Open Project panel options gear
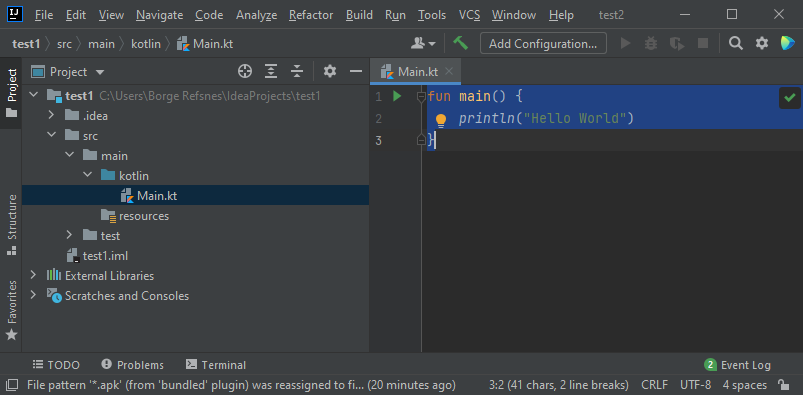This screenshot has height=395, width=803. [330, 72]
